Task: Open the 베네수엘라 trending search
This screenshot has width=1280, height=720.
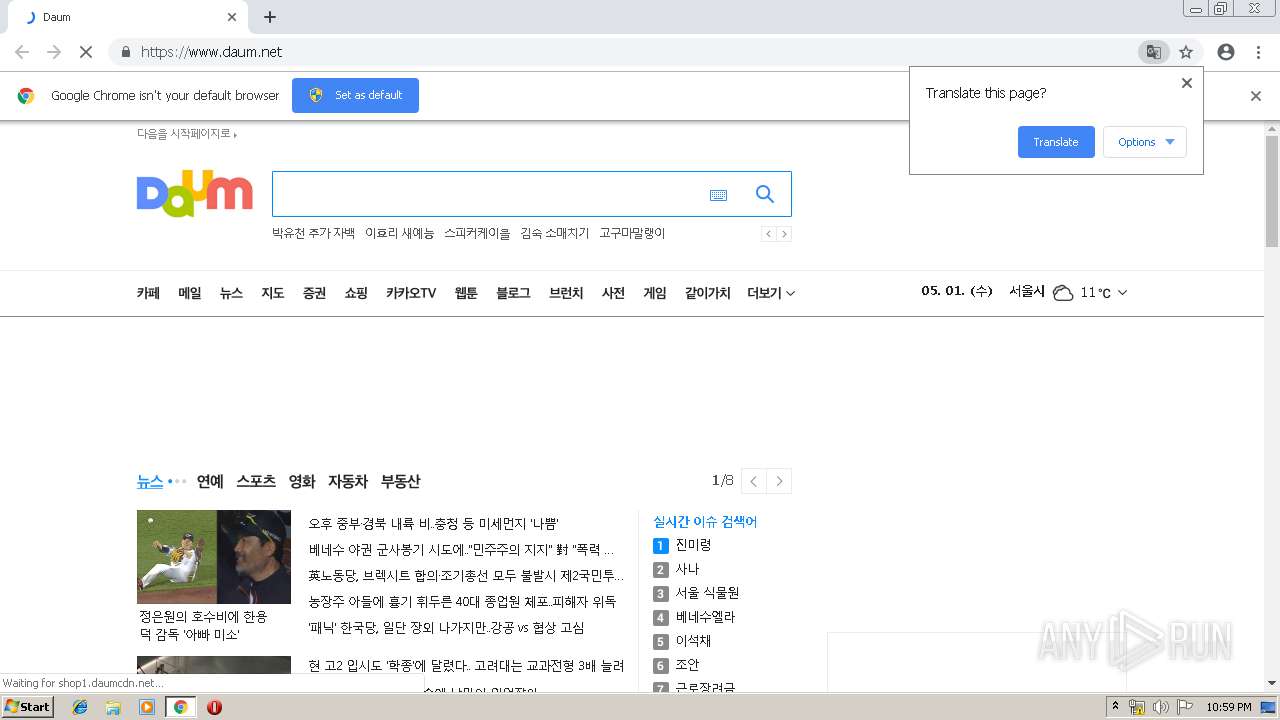Action: pos(705,617)
